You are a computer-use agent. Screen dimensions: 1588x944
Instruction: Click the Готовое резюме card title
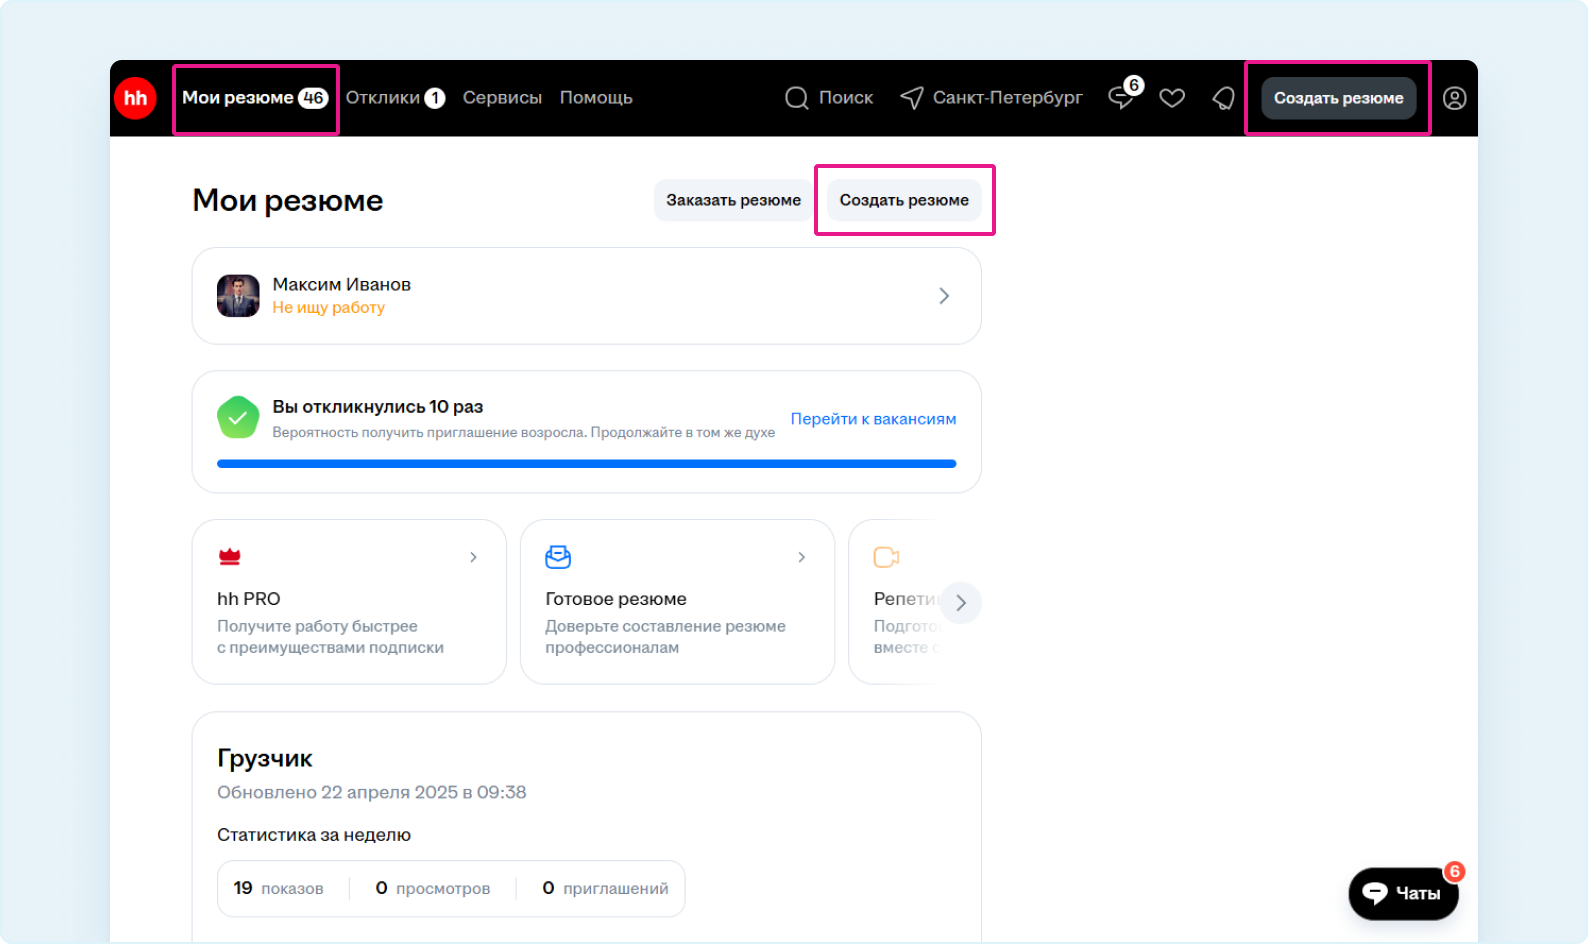(616, 599)
